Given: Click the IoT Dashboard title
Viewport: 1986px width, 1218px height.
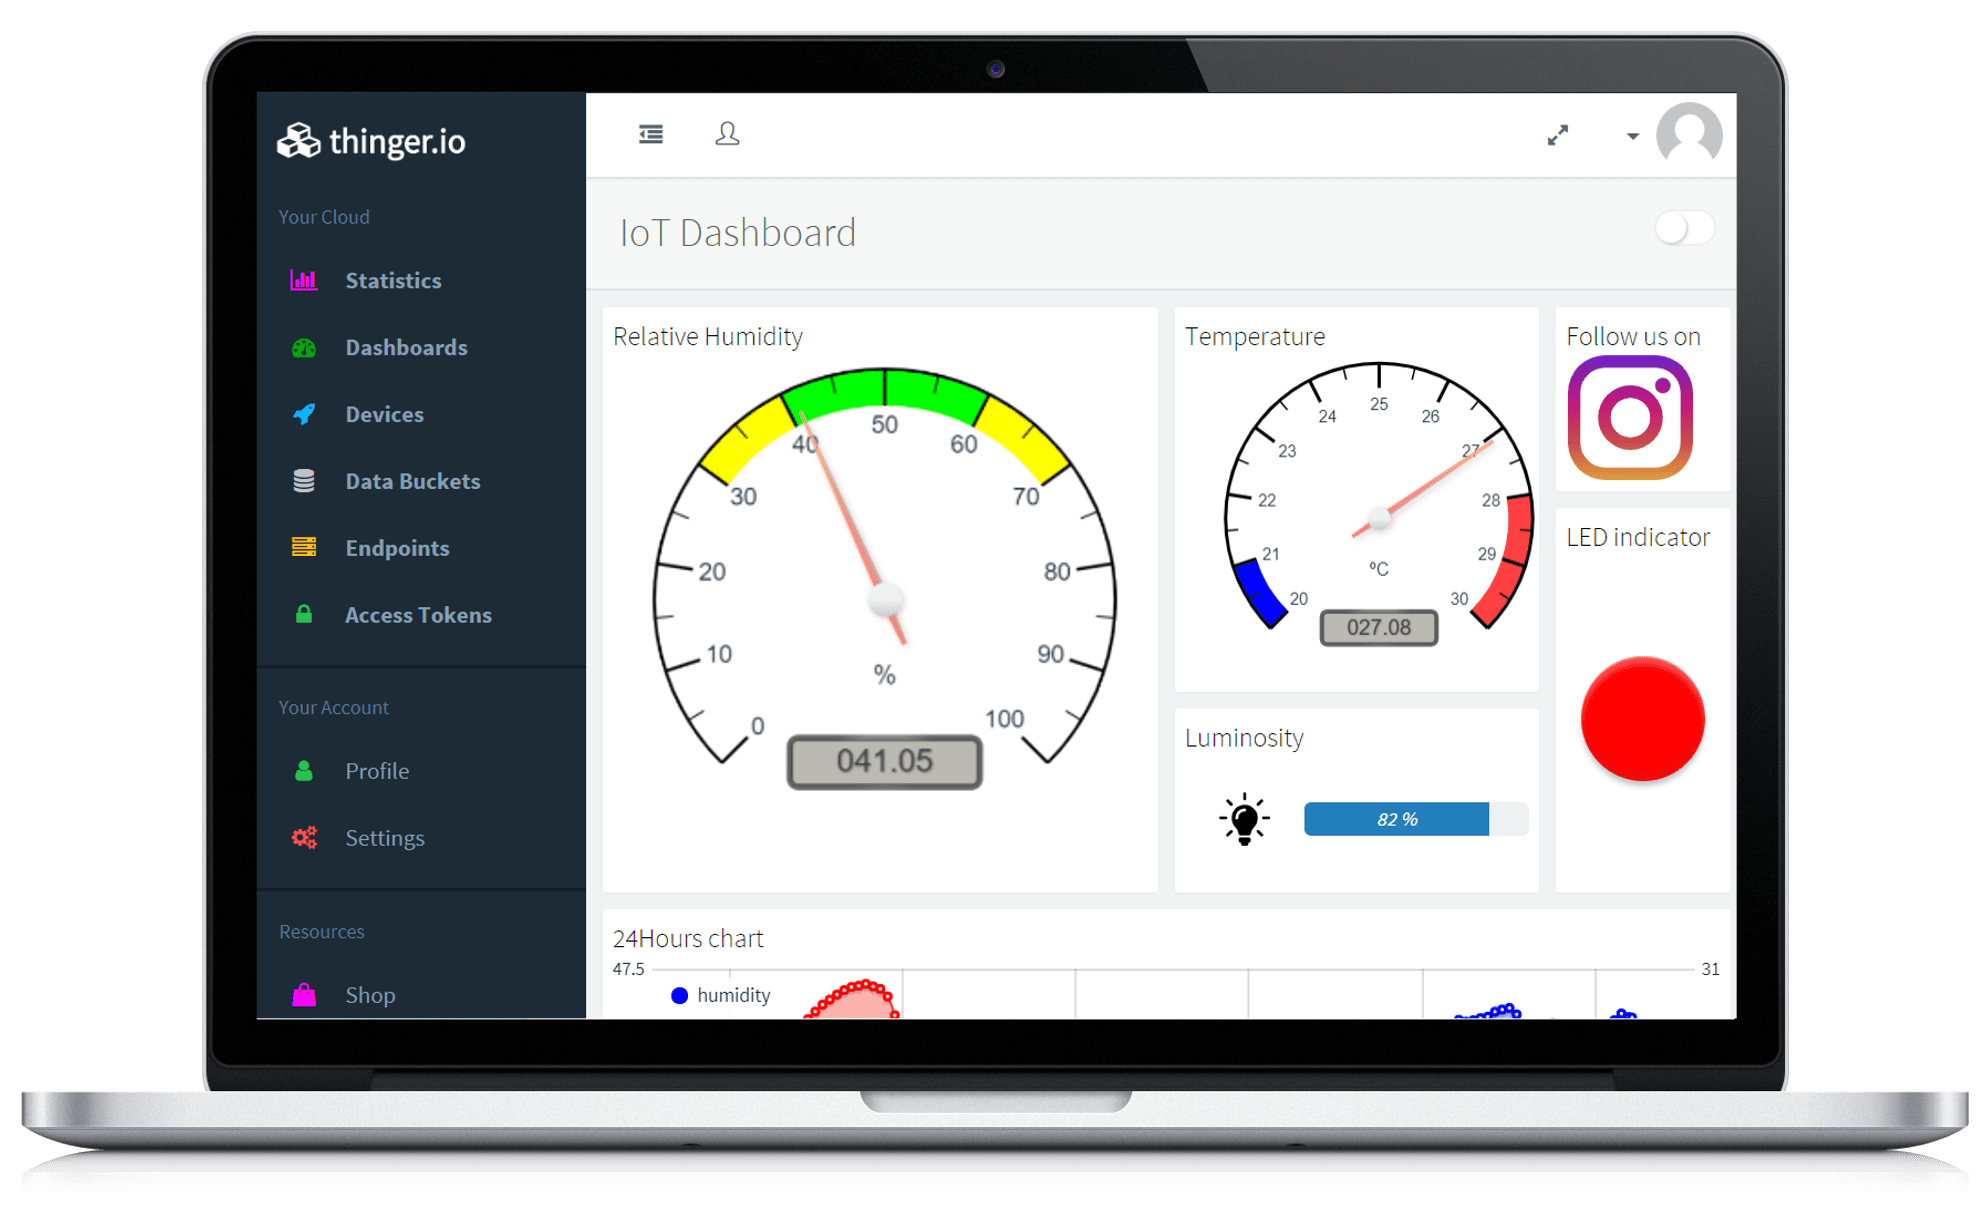Looking at the screenshot, I should [x=738, y=233].
